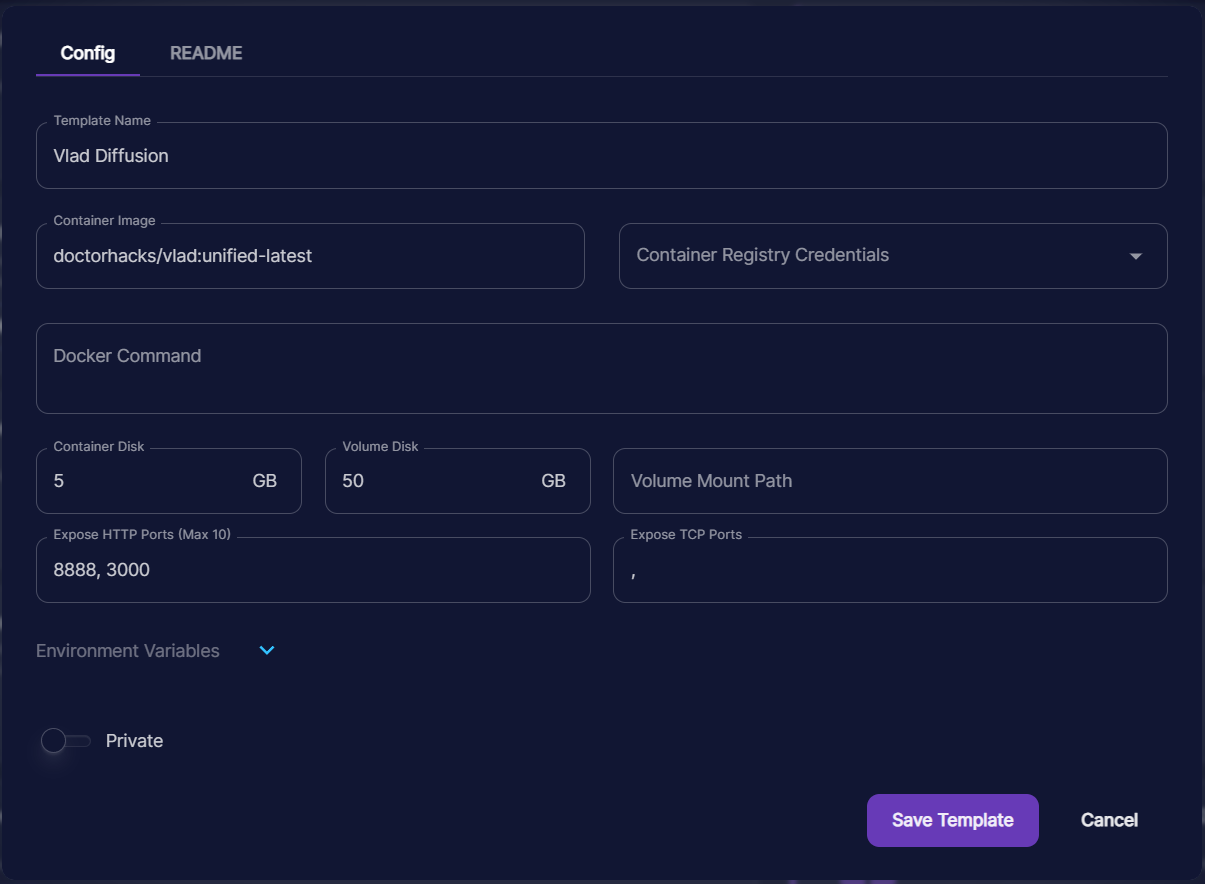
Task: Click the Private label text
Action: coord(134,741)
